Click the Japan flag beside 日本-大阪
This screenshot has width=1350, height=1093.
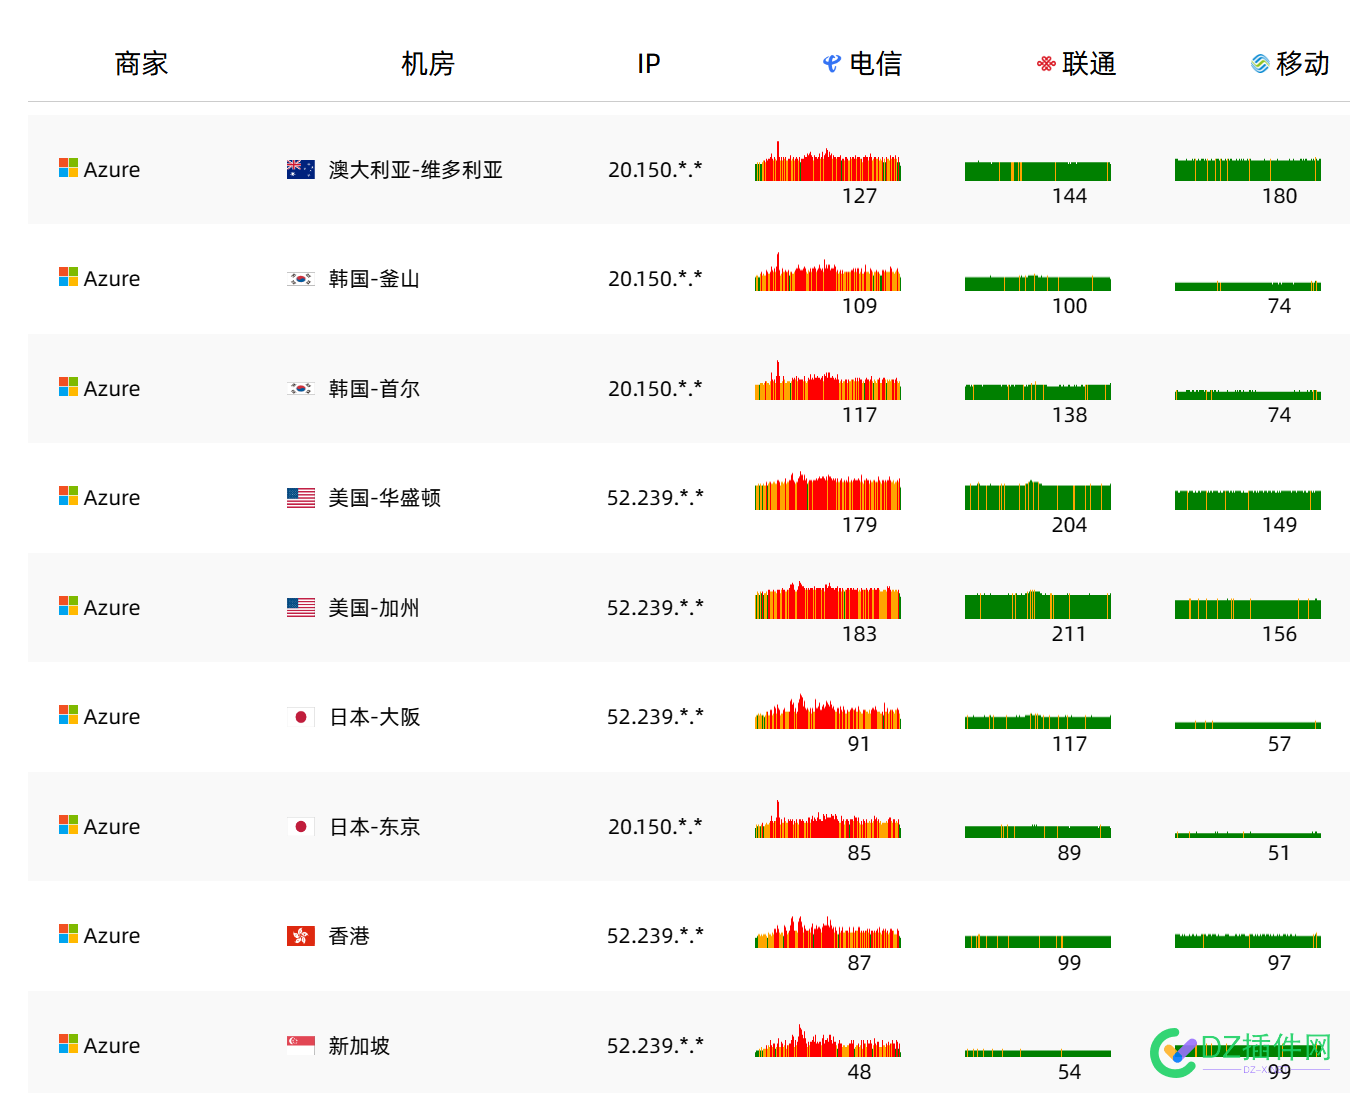301,716
